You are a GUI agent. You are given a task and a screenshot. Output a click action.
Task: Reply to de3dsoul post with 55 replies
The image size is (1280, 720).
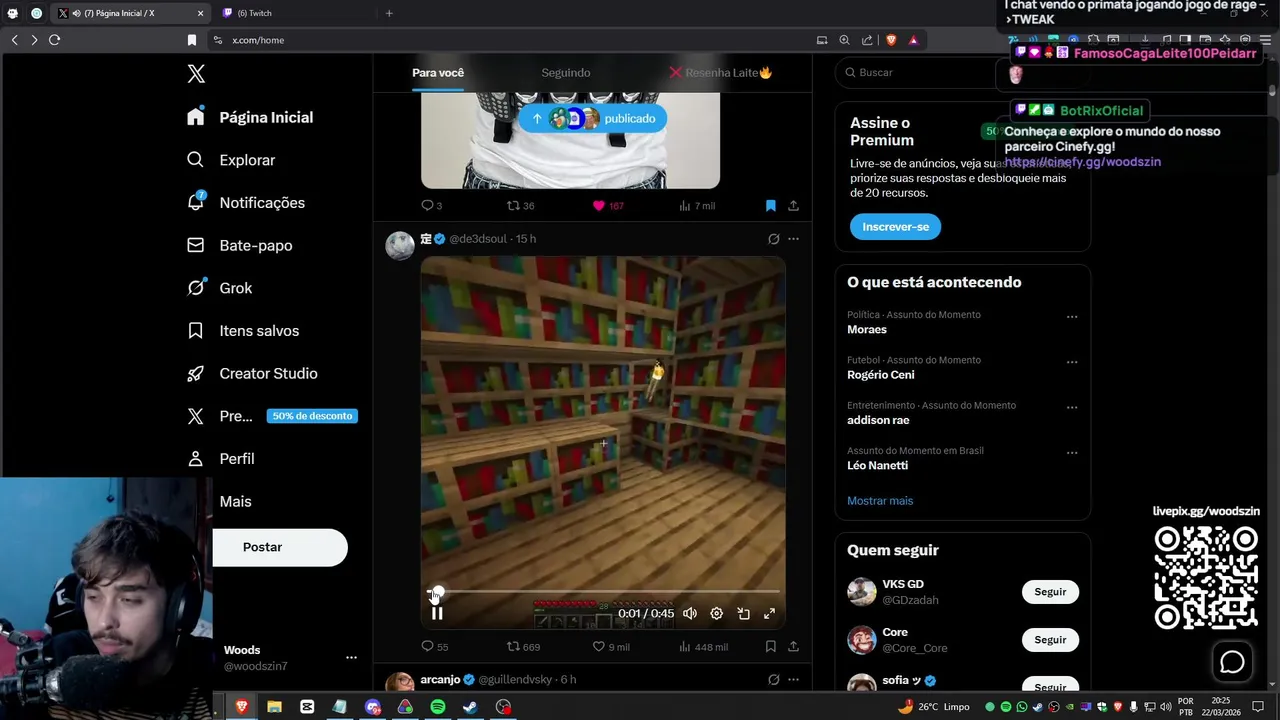[x=434, y=647]
